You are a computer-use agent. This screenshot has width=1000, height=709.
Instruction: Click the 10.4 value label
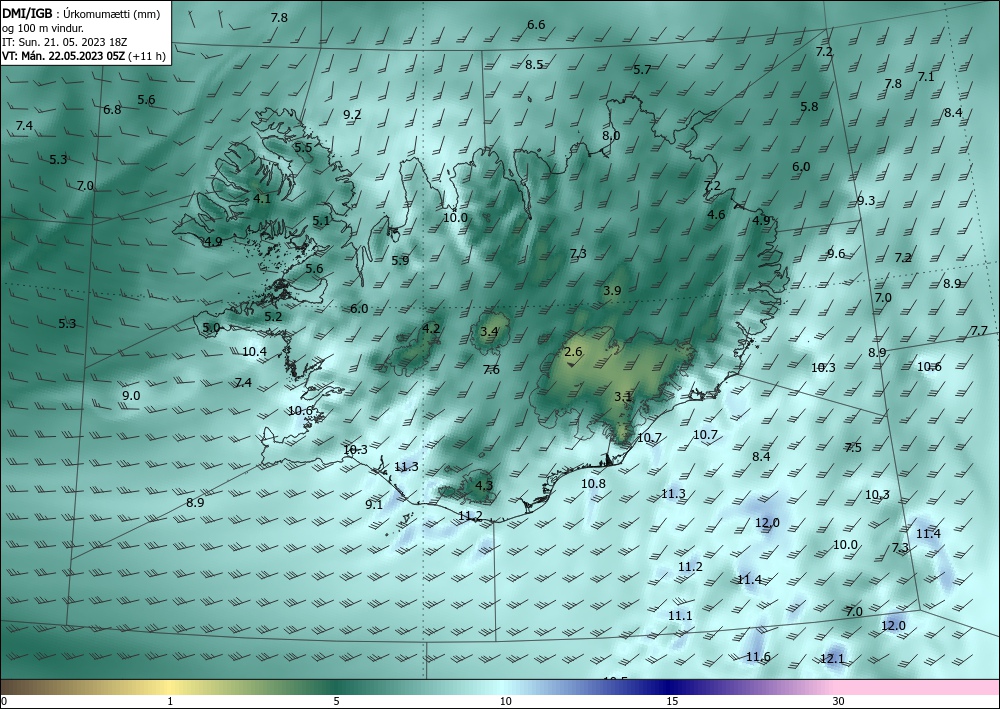[x=254, y=351]
